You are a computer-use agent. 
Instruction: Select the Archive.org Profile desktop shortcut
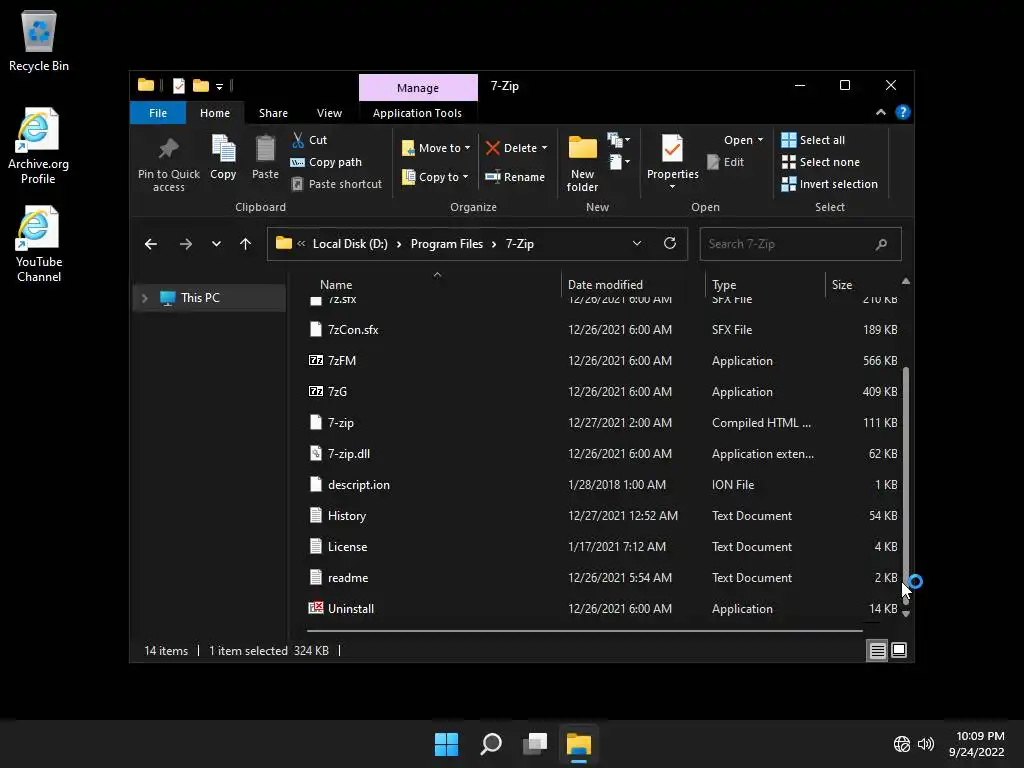click(38, 146)
